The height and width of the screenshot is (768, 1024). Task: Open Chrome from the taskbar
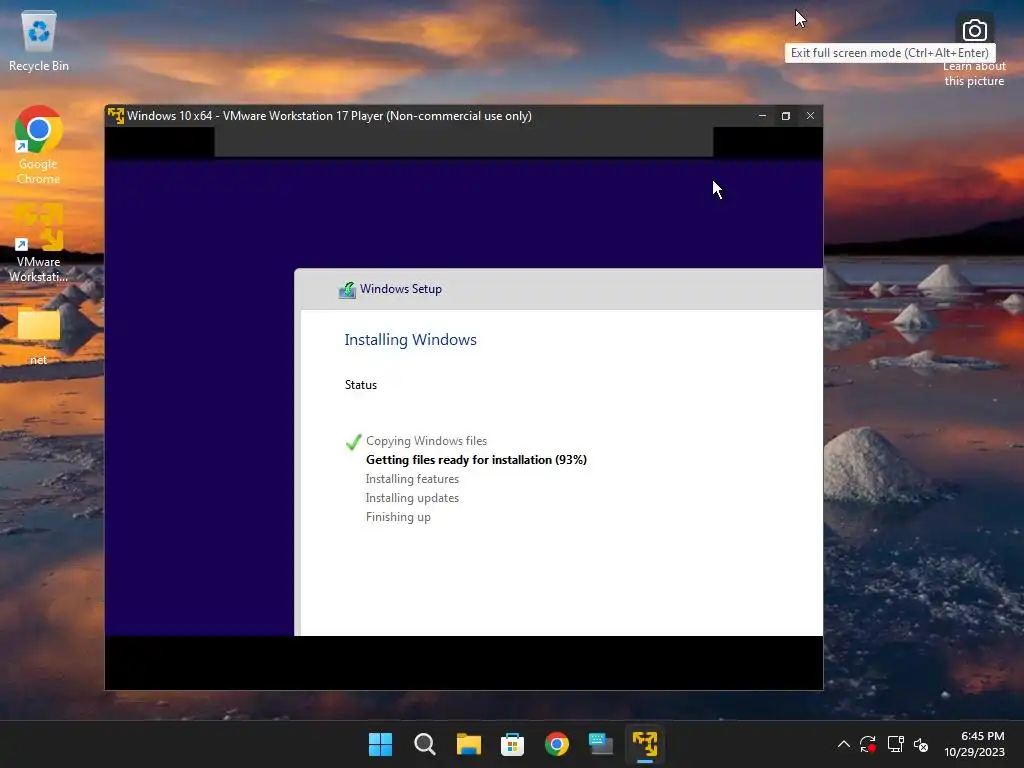[556, 744]
